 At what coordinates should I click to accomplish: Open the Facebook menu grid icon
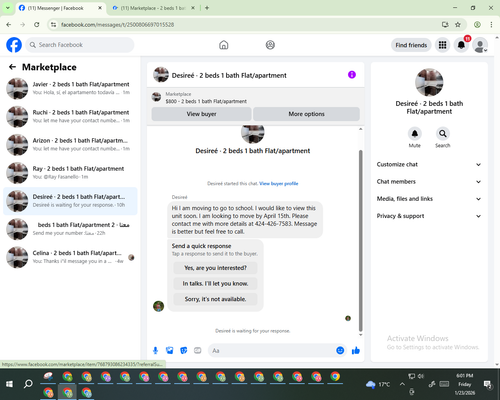coord(442,45)
